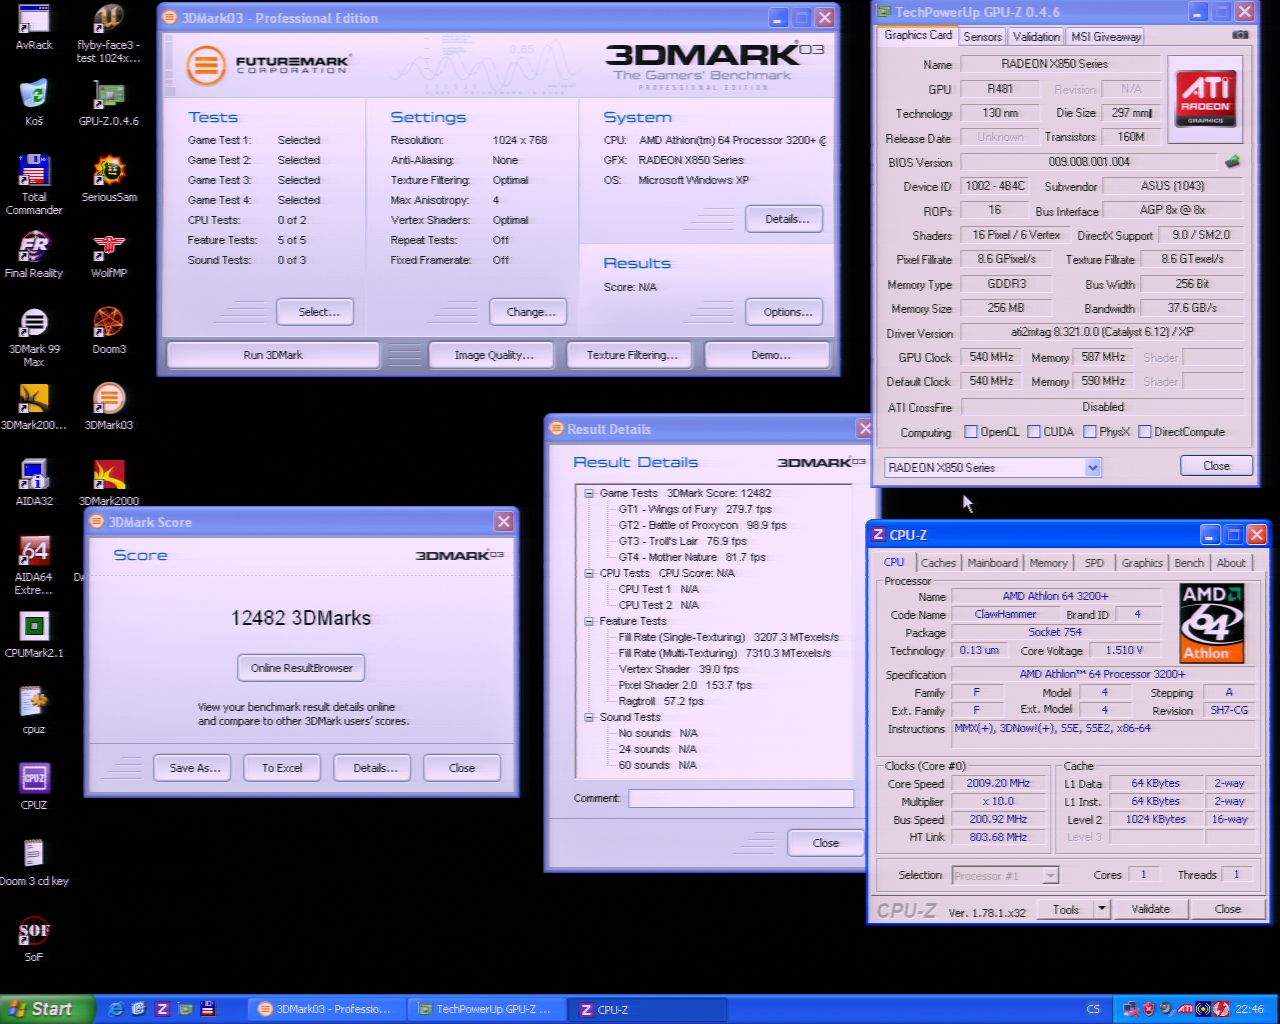Click the CS language indicator
This screenshot has height=1024, width=1280.
pos(1093,1009)
